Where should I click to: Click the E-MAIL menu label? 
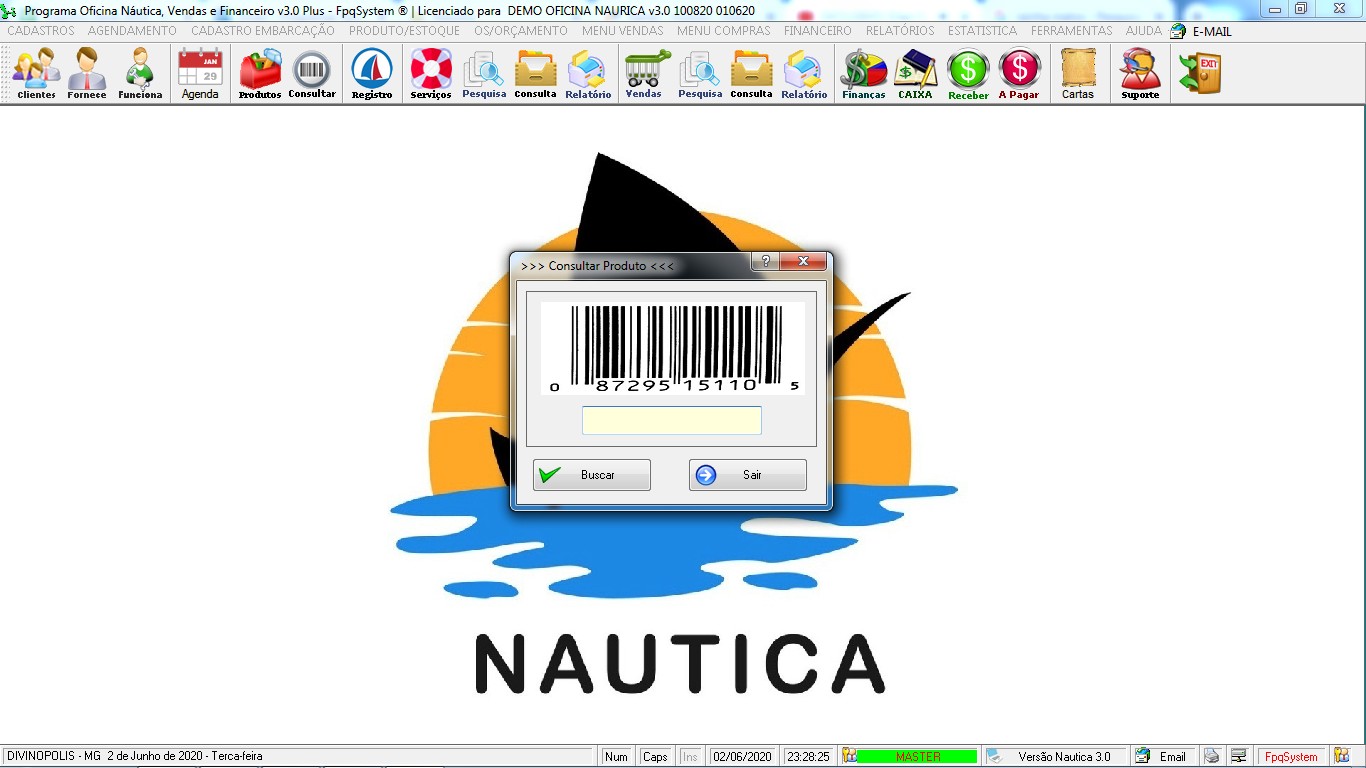click(x=1212, y=31)
